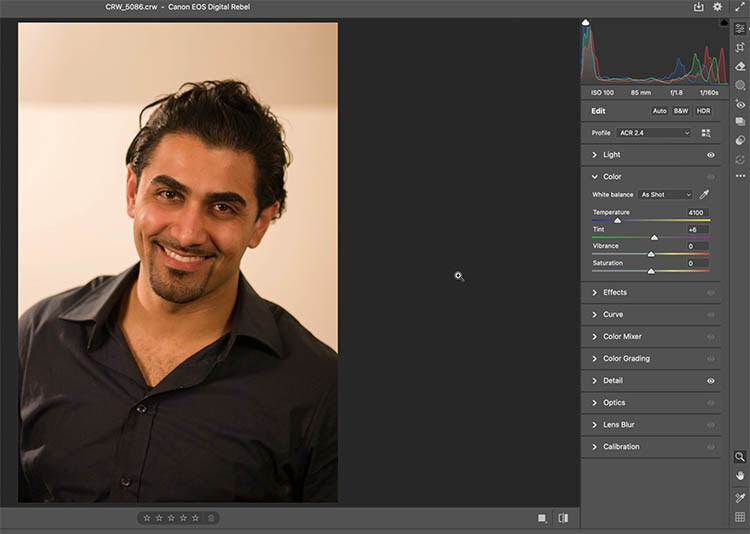
Task: Open the White balance As Shot dropdown
Action: click(665, 194)
